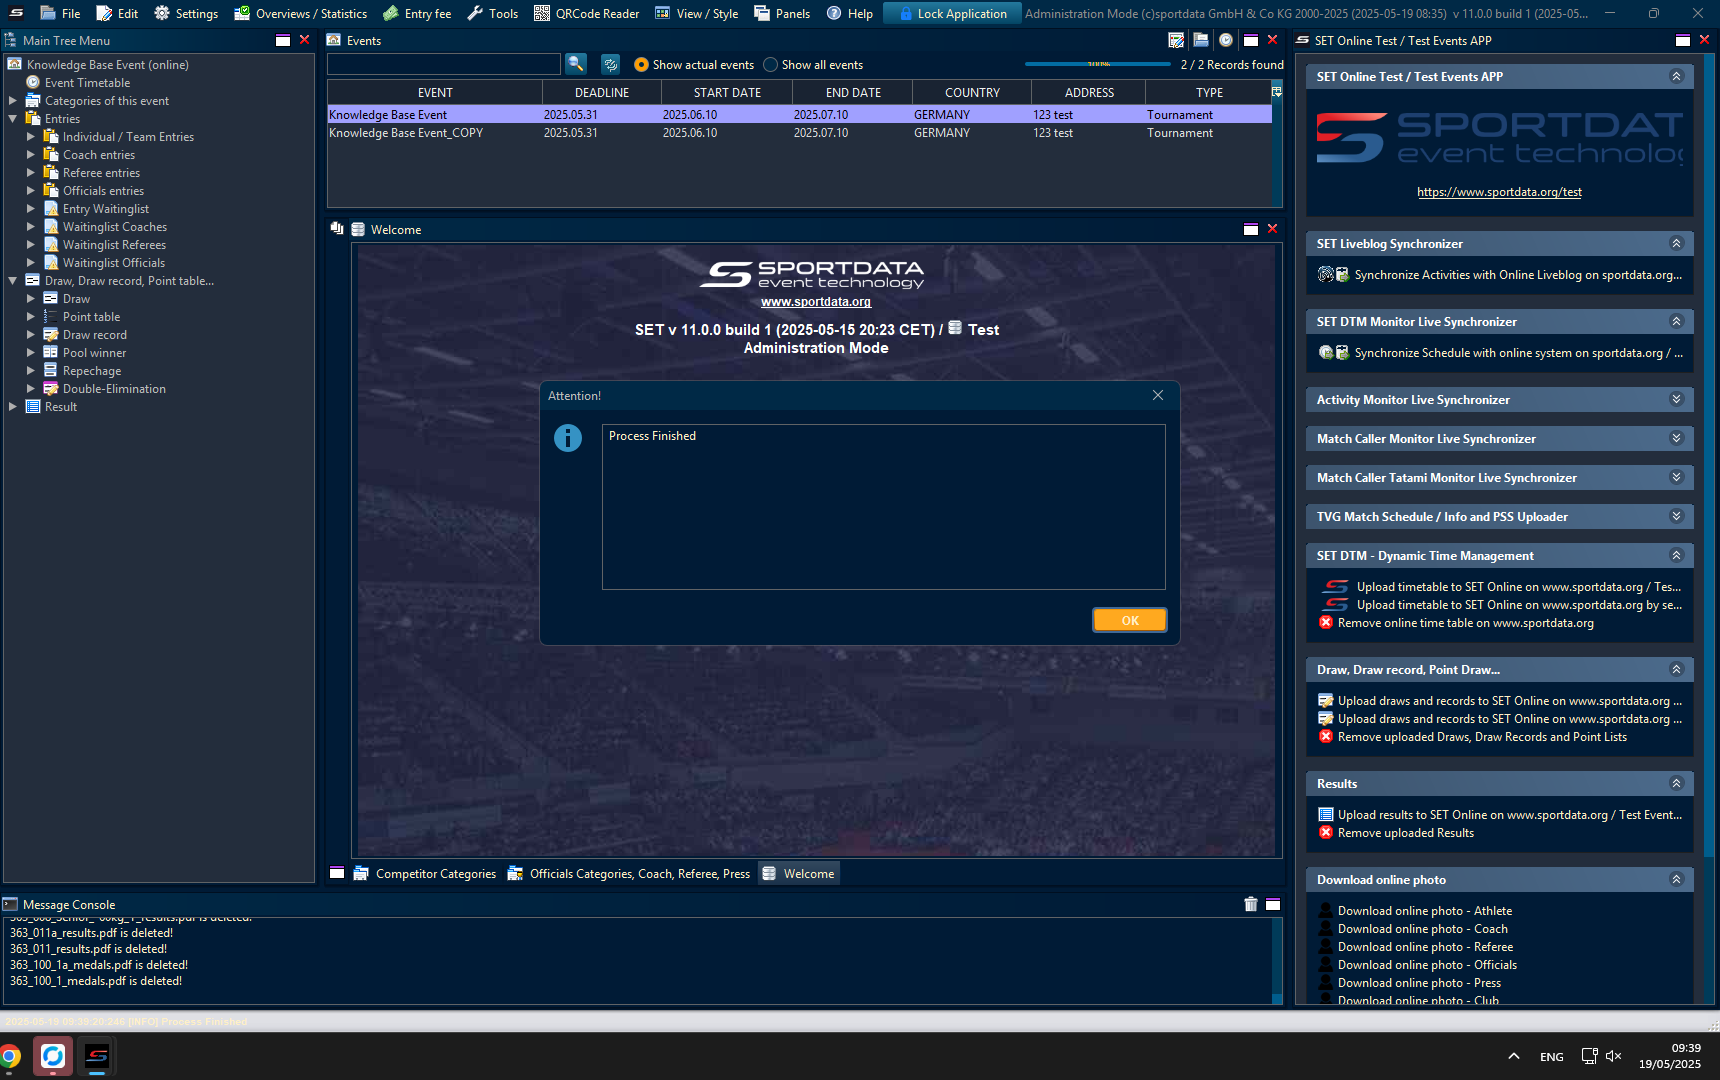Switch to Officials Categories, Coach, Referee, Press tab
This screenshot has height=1080, width=1720.
pos(629,873)
